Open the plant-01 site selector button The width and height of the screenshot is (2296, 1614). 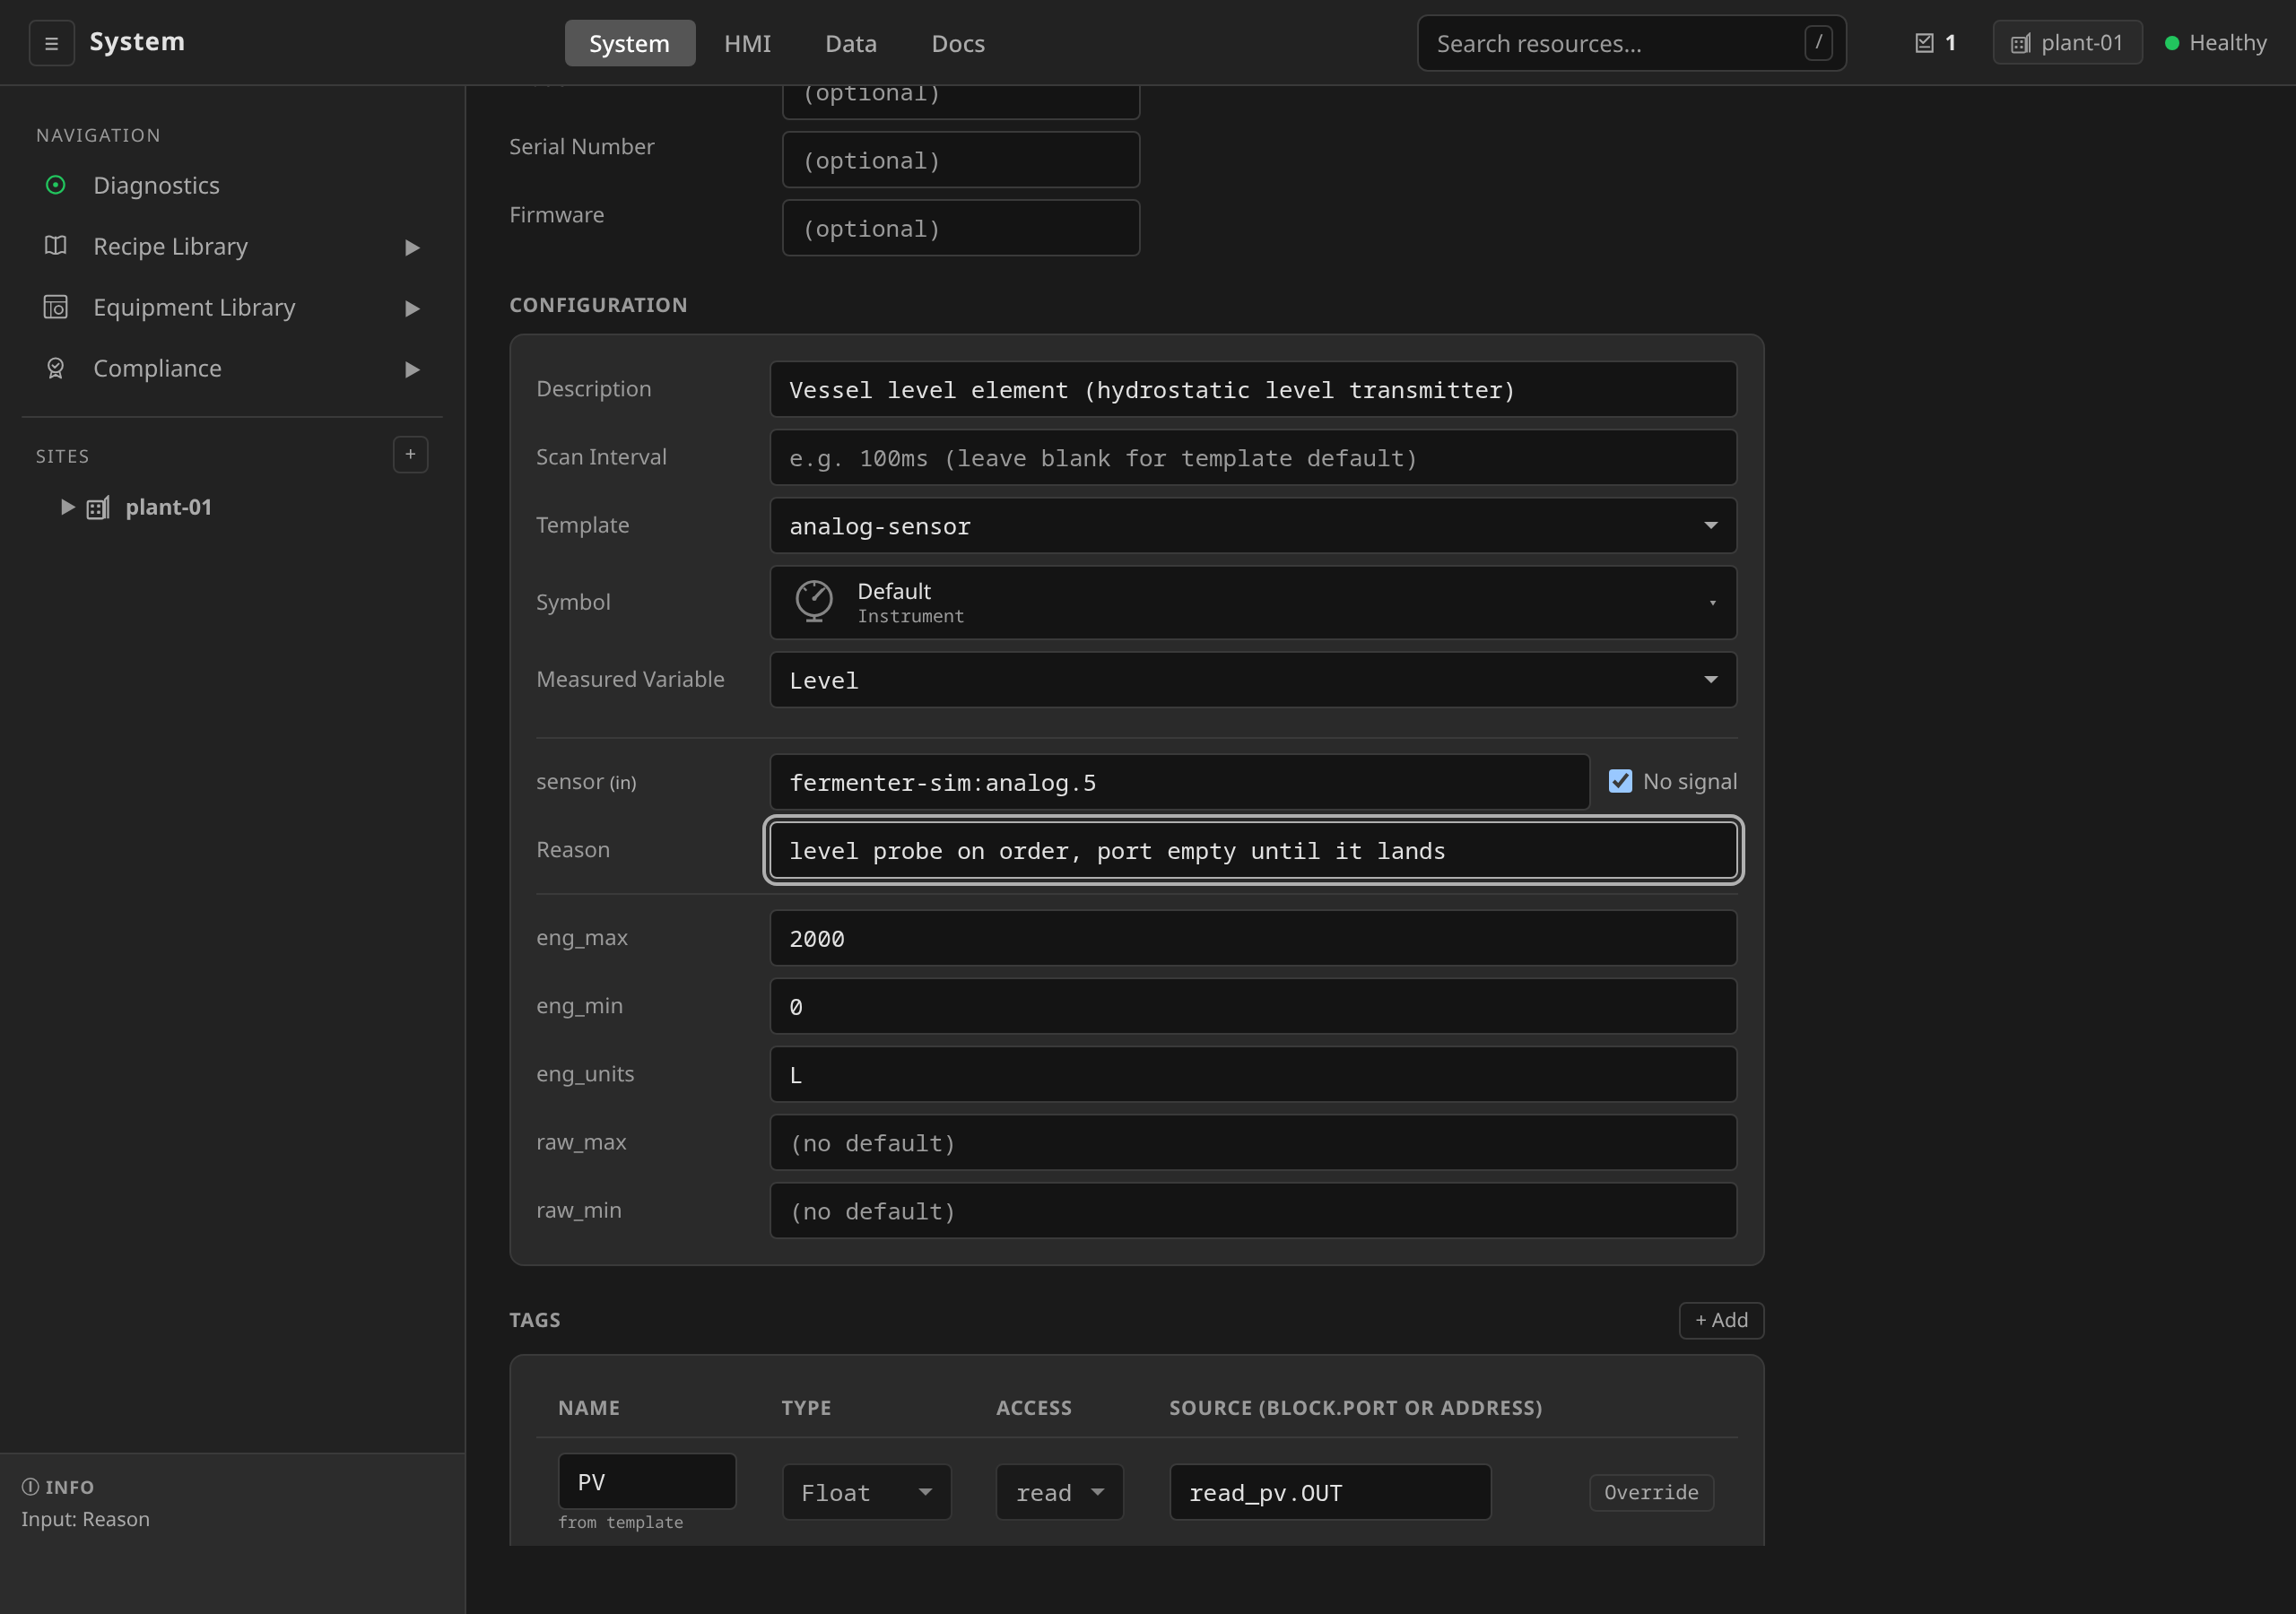(x=2067, y=43)
